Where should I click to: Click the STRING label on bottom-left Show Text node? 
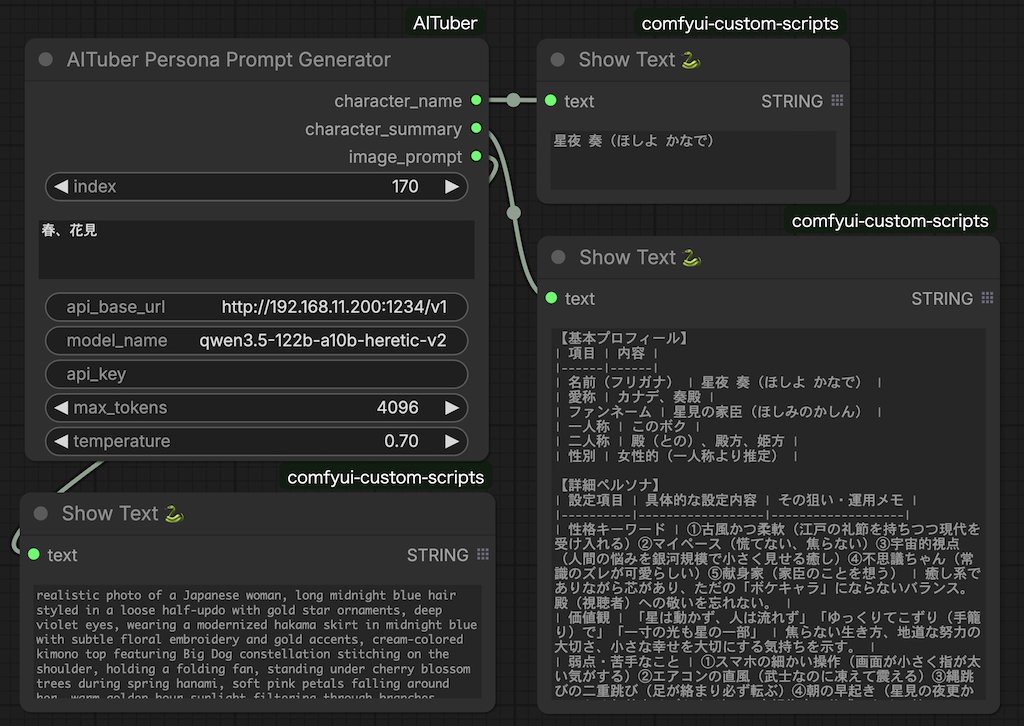[x=438, y=555]
